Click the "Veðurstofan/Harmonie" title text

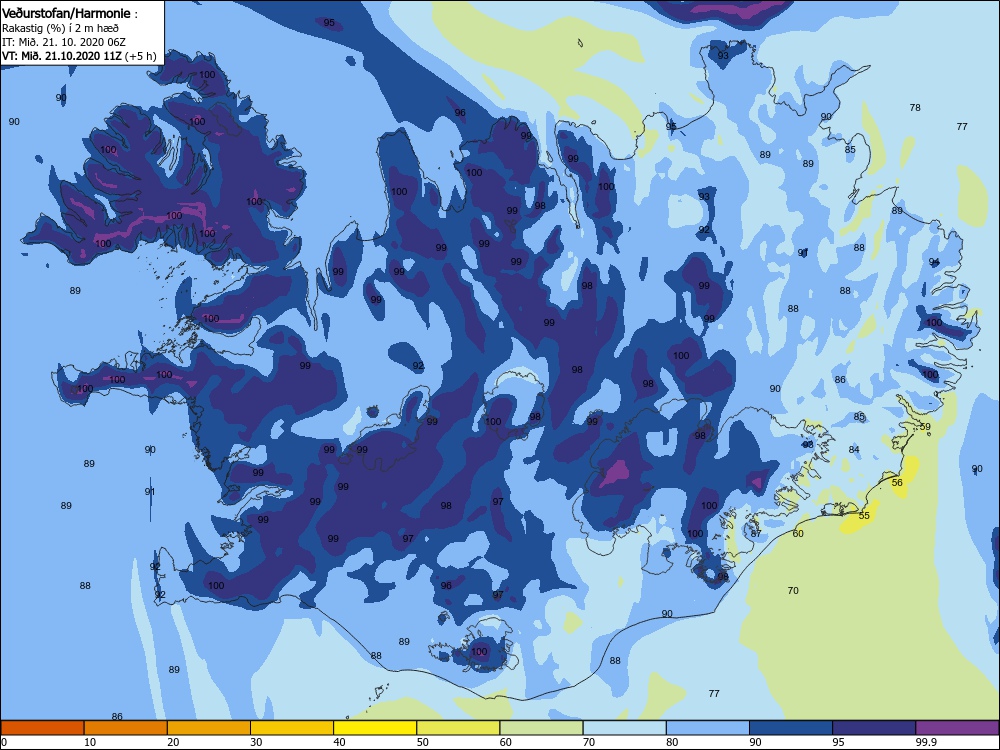pyautogui.click(x=66, y=13)
